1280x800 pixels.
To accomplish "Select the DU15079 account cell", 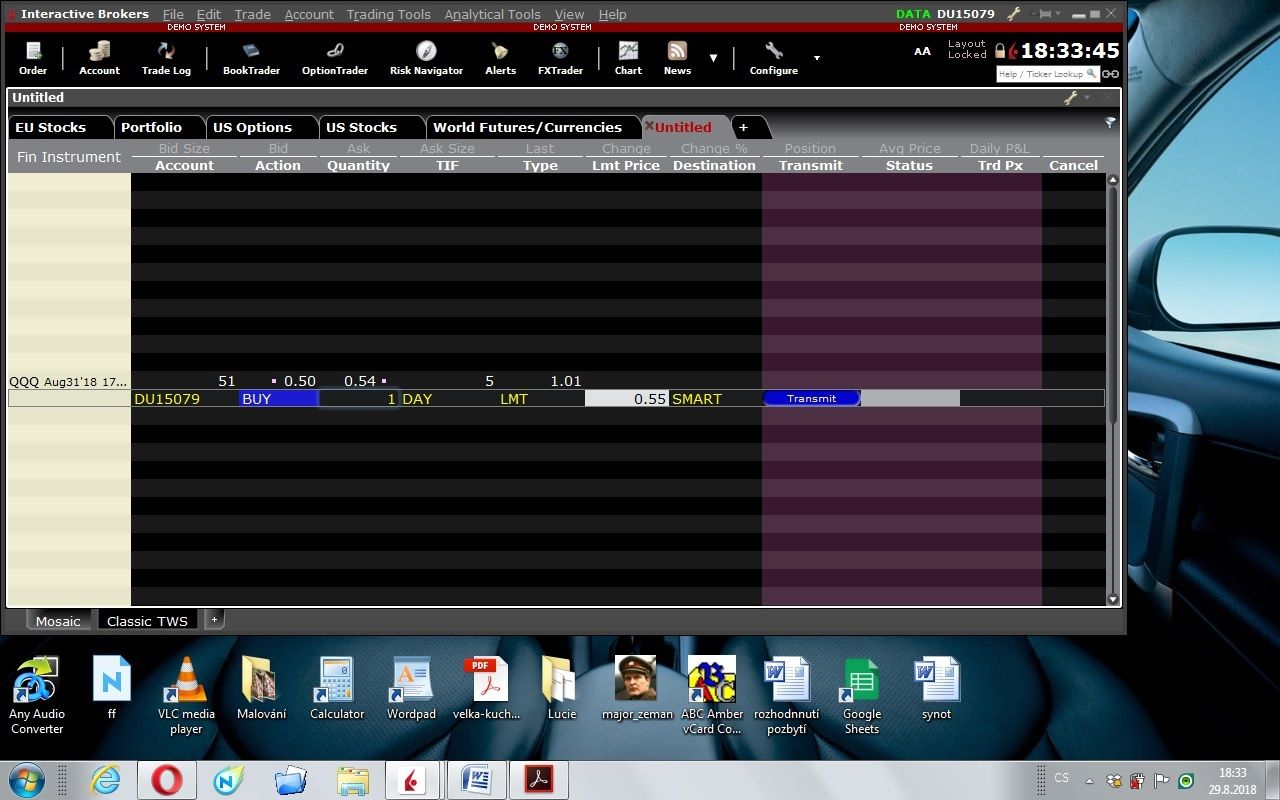I will coord(185,398).
